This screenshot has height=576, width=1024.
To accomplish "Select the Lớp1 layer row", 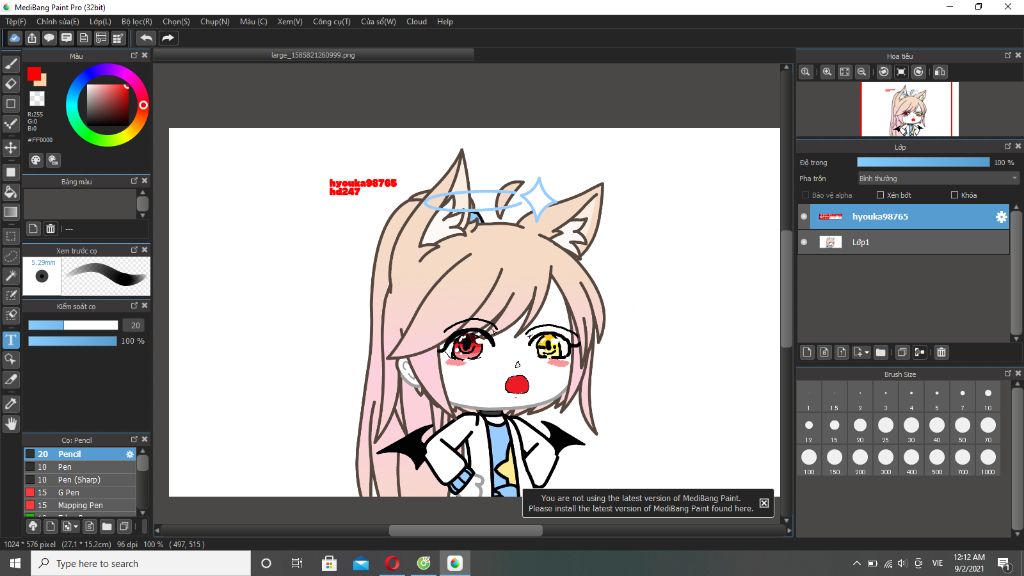I will 903,242.
